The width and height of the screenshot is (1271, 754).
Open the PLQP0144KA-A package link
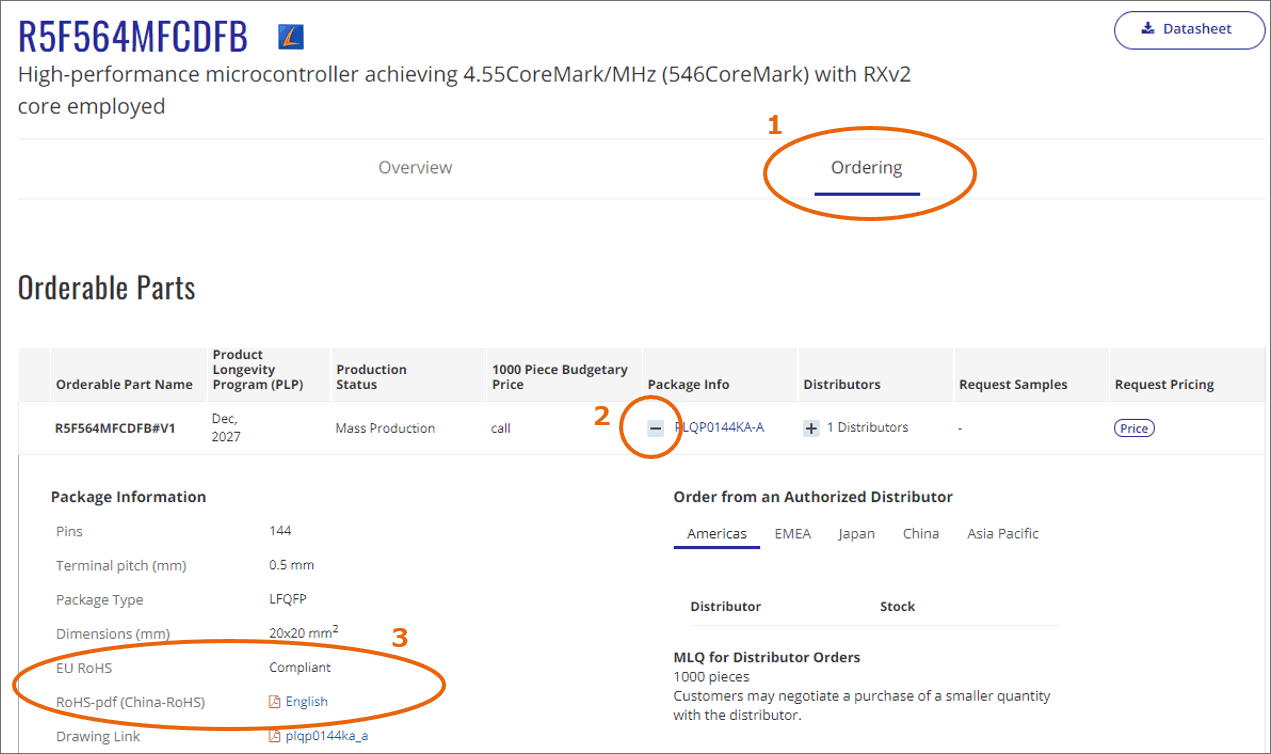(x=720, y=427)
